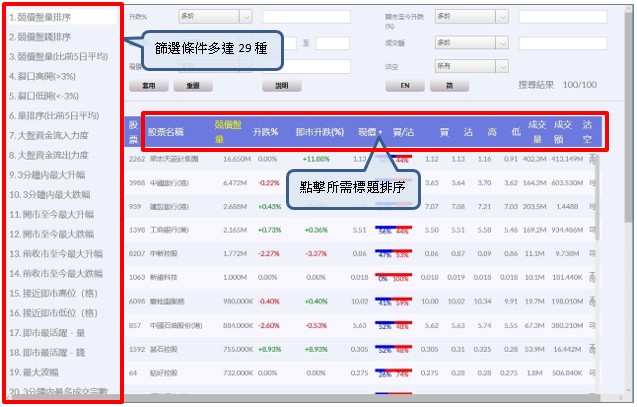
Task: Select 最大波幅 in the sidebar list
Action: (x=39, y=370)
